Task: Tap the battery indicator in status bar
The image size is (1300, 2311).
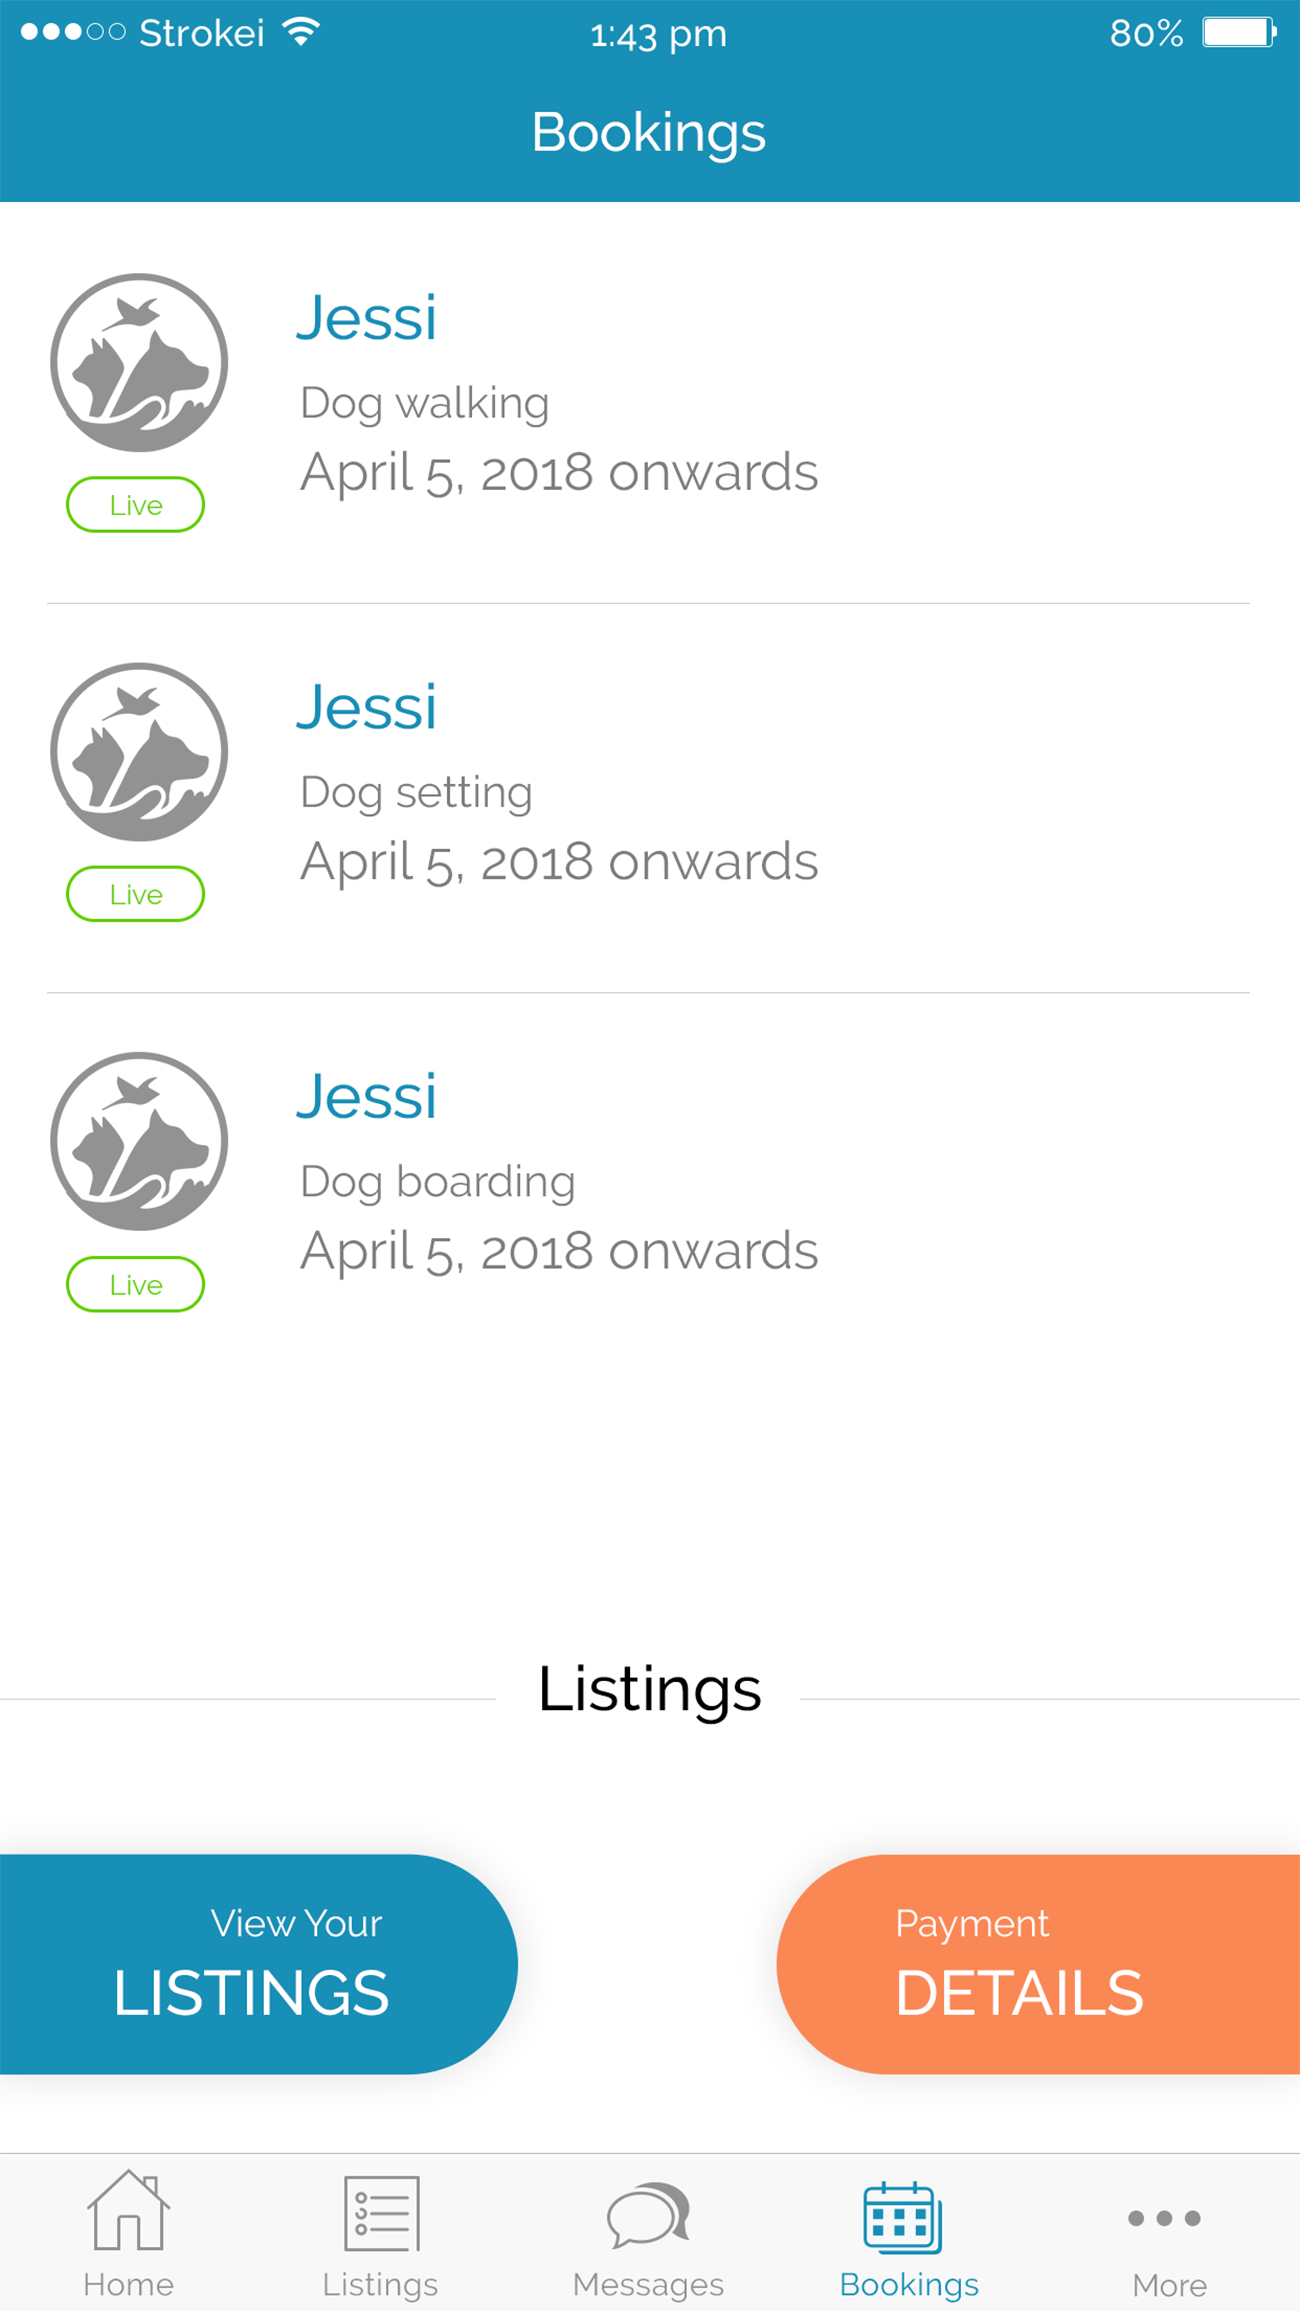Action: [x=1239, y=32]
